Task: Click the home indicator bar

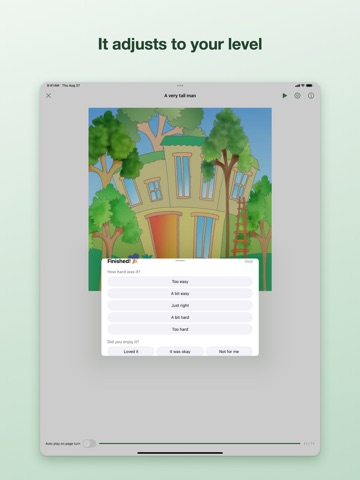Action: tap(180, 453)
